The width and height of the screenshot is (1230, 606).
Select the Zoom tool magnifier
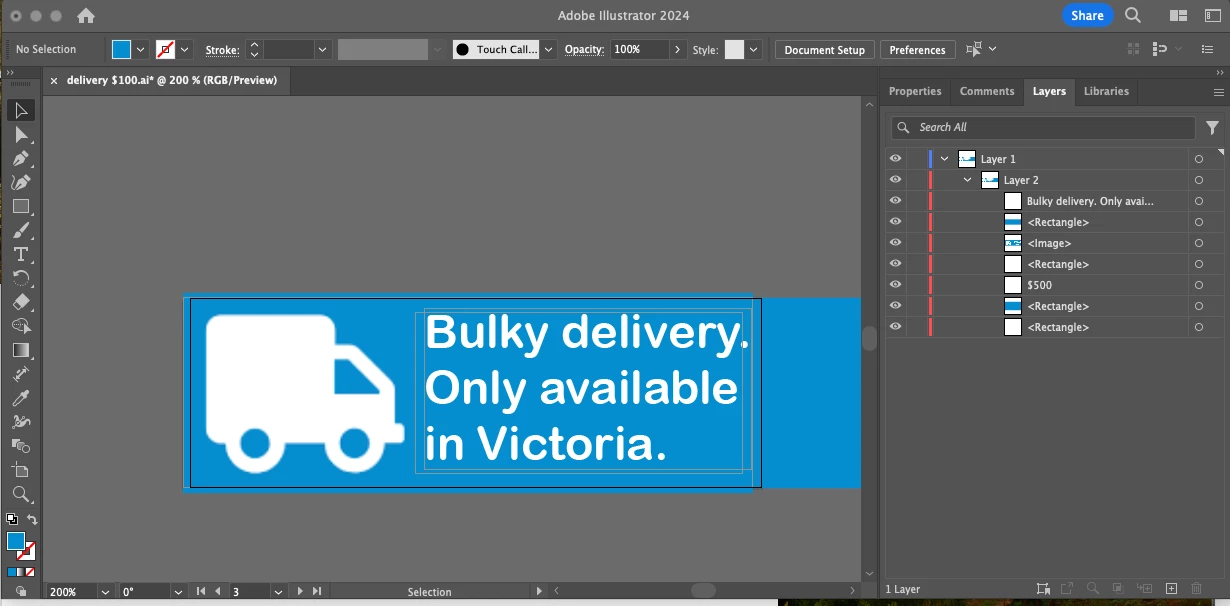(x=21, y=494)
